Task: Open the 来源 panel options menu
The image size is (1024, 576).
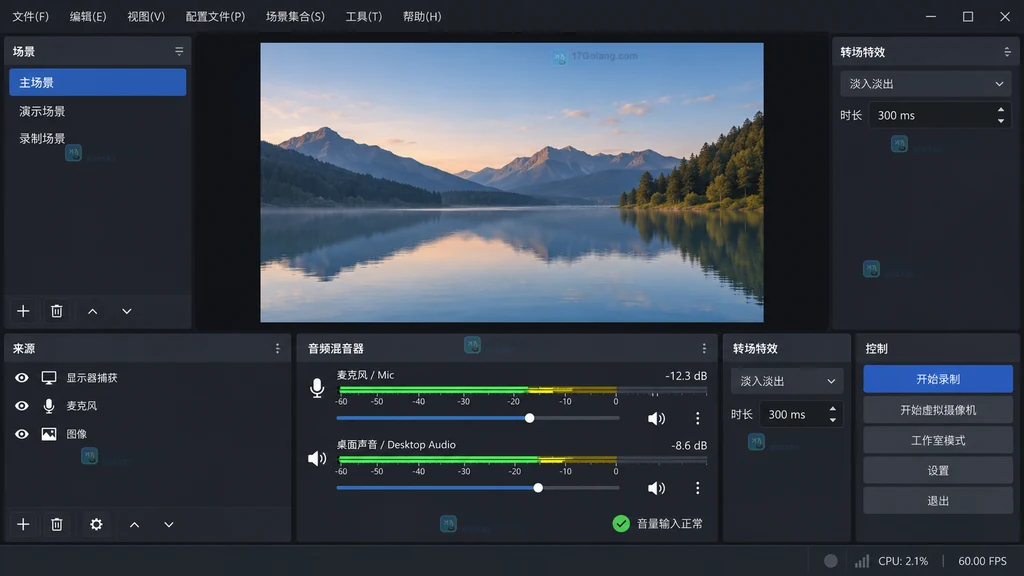Action: pyautogui.click(x=278, y=349)
